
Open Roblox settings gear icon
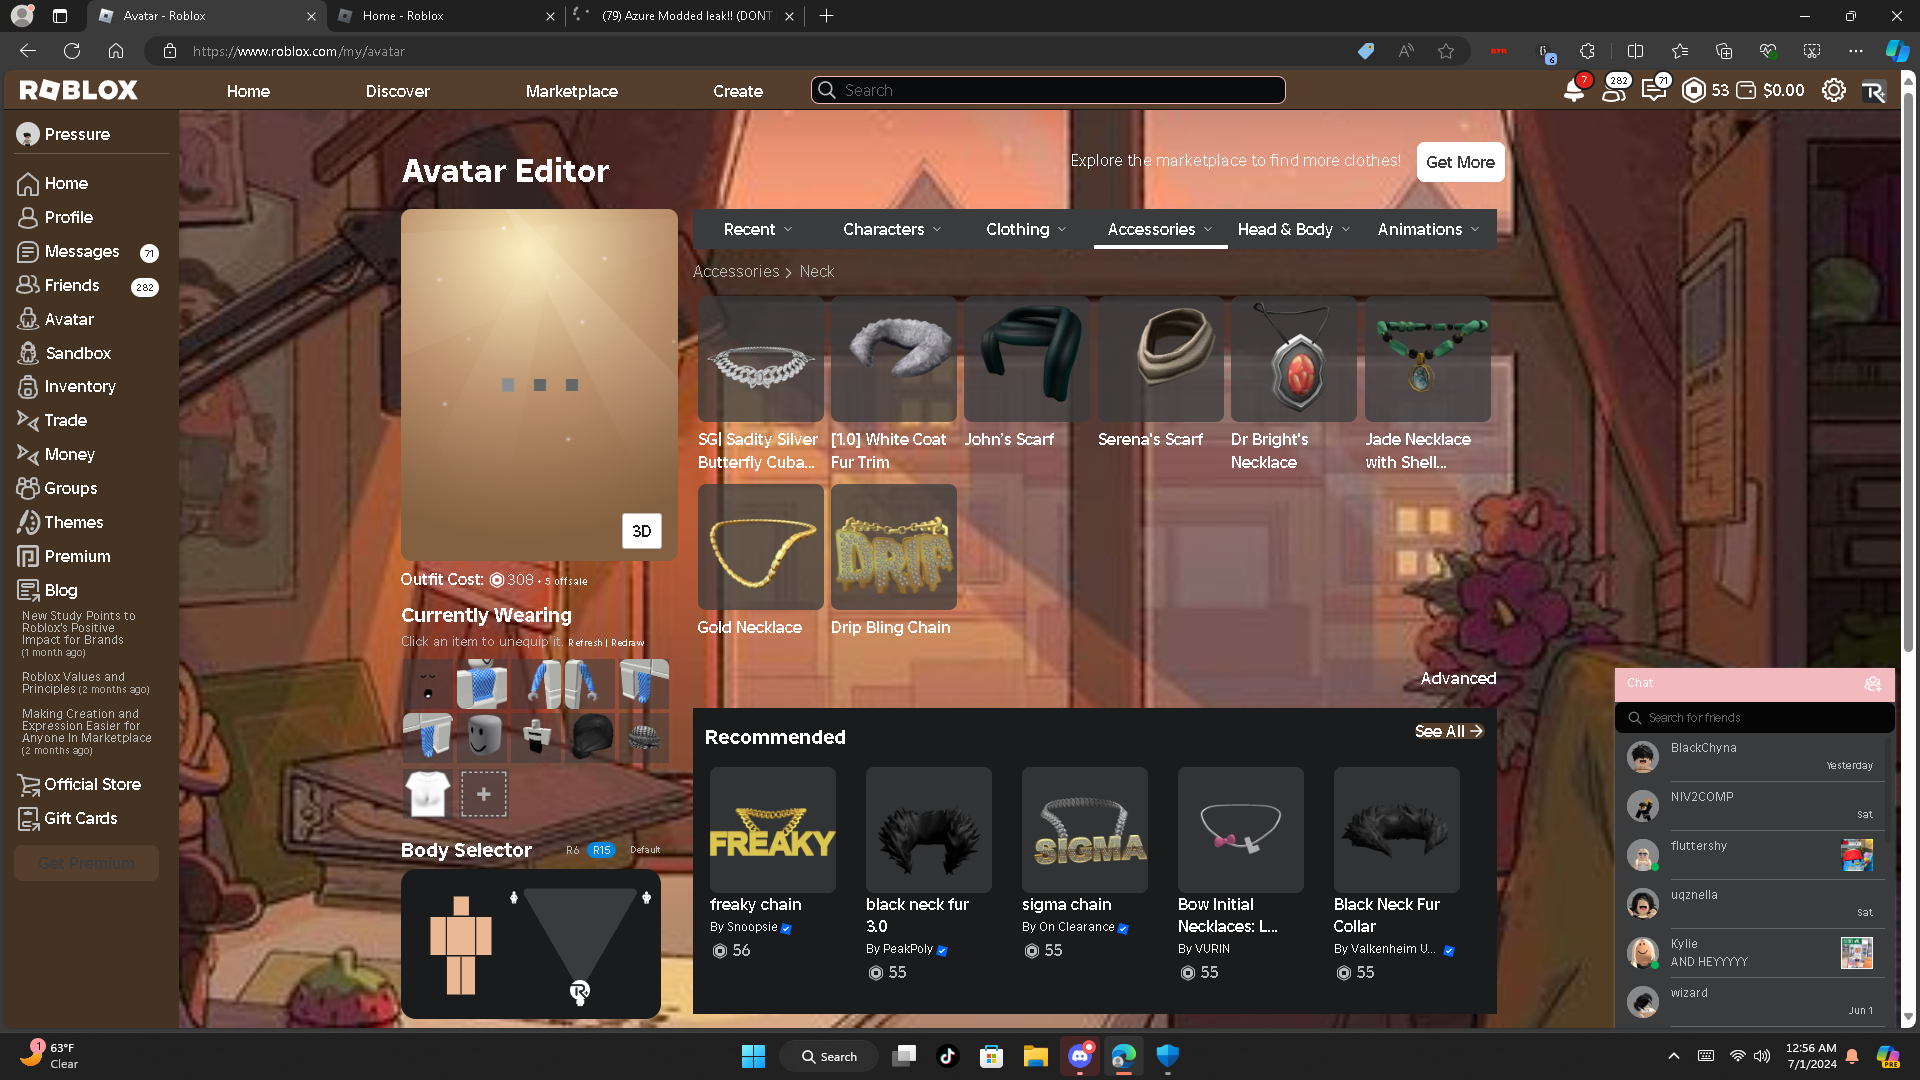(1833, 90)
